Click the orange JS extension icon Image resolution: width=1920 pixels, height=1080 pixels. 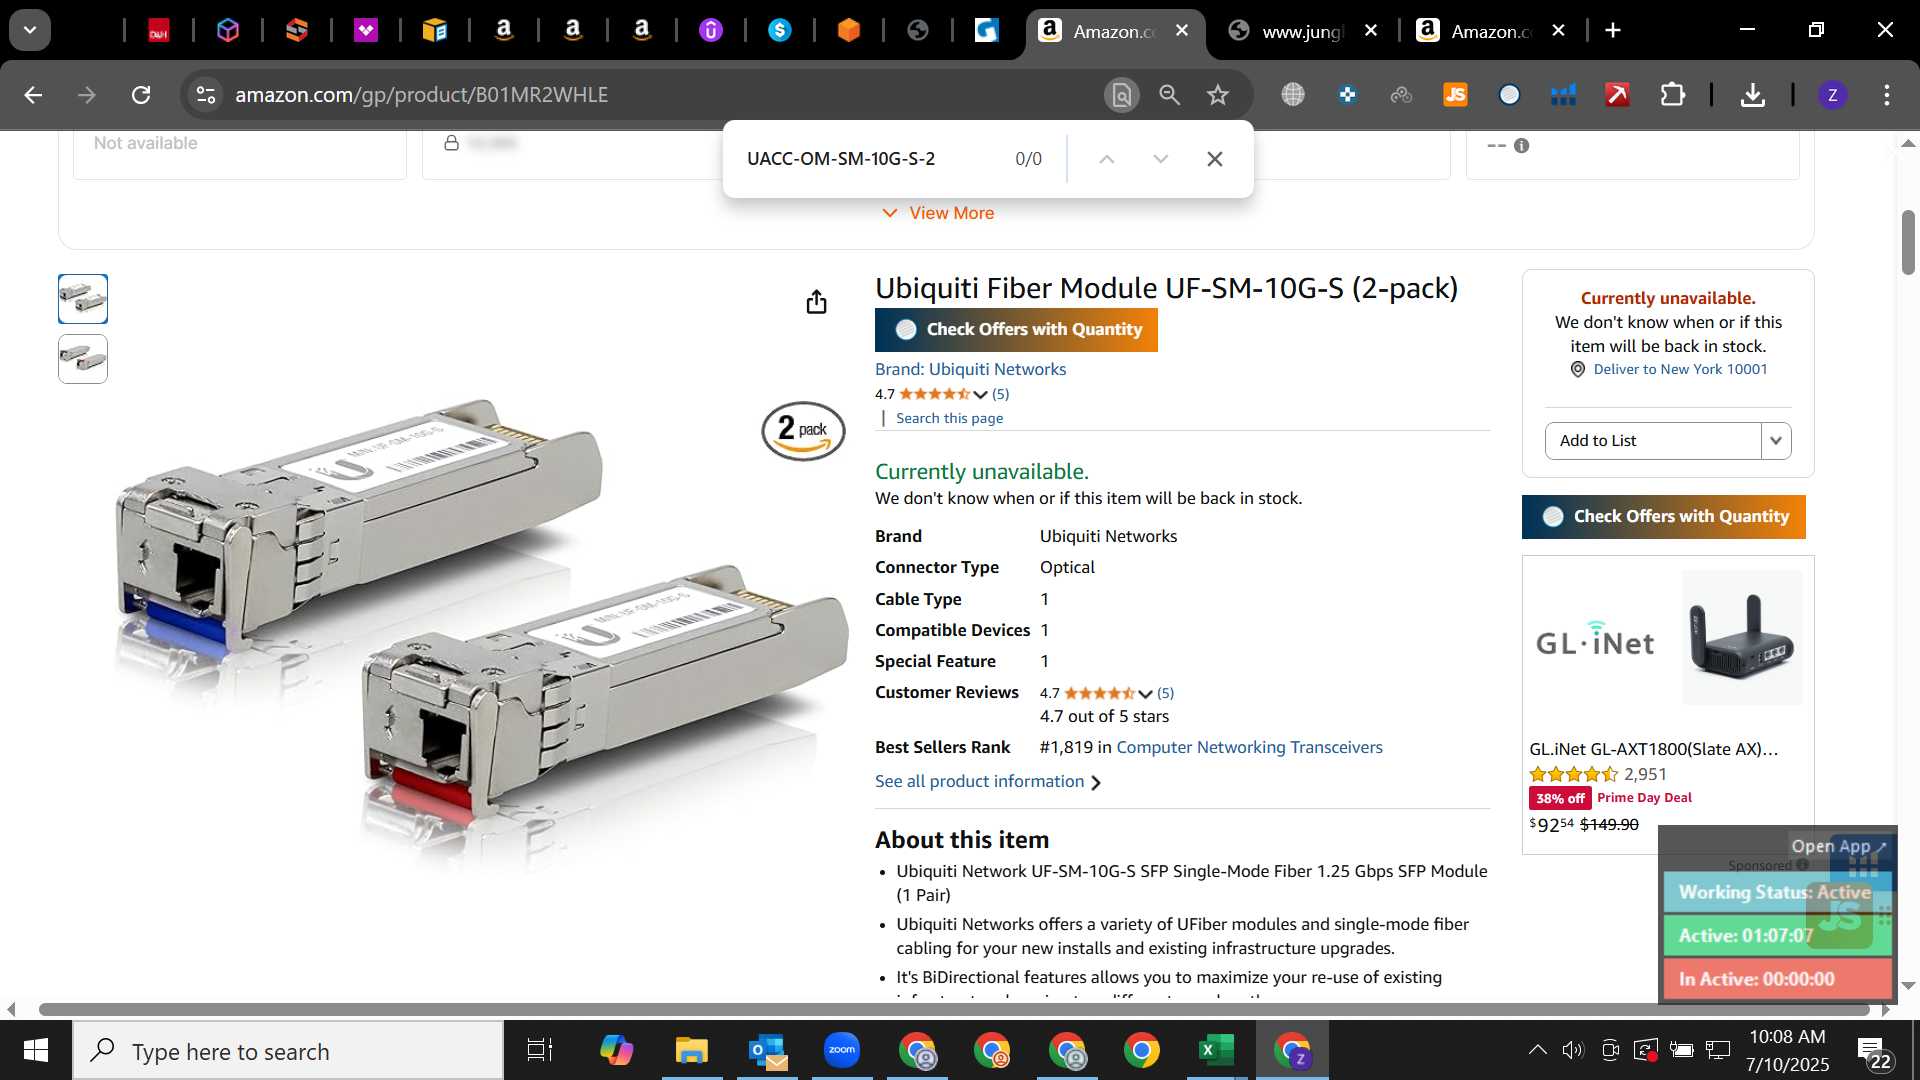tap(1455, 95)
